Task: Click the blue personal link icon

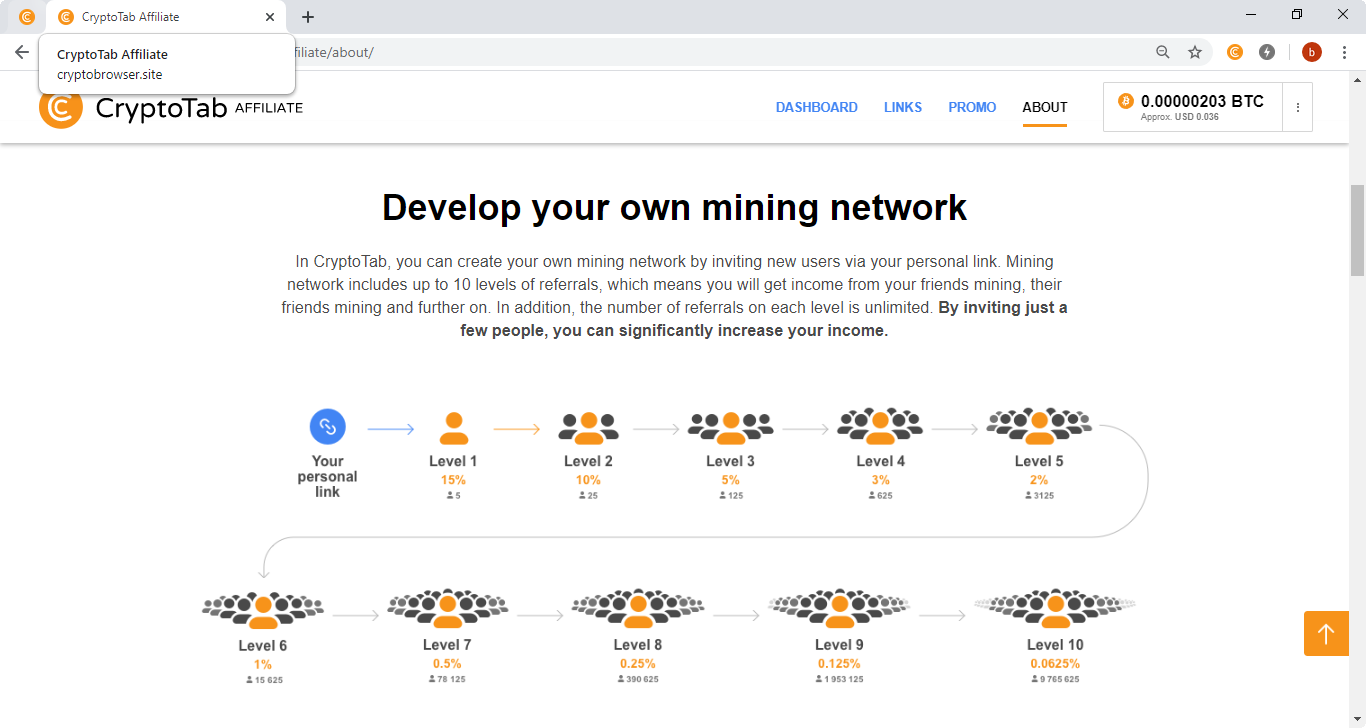Action: pos(327,427)
